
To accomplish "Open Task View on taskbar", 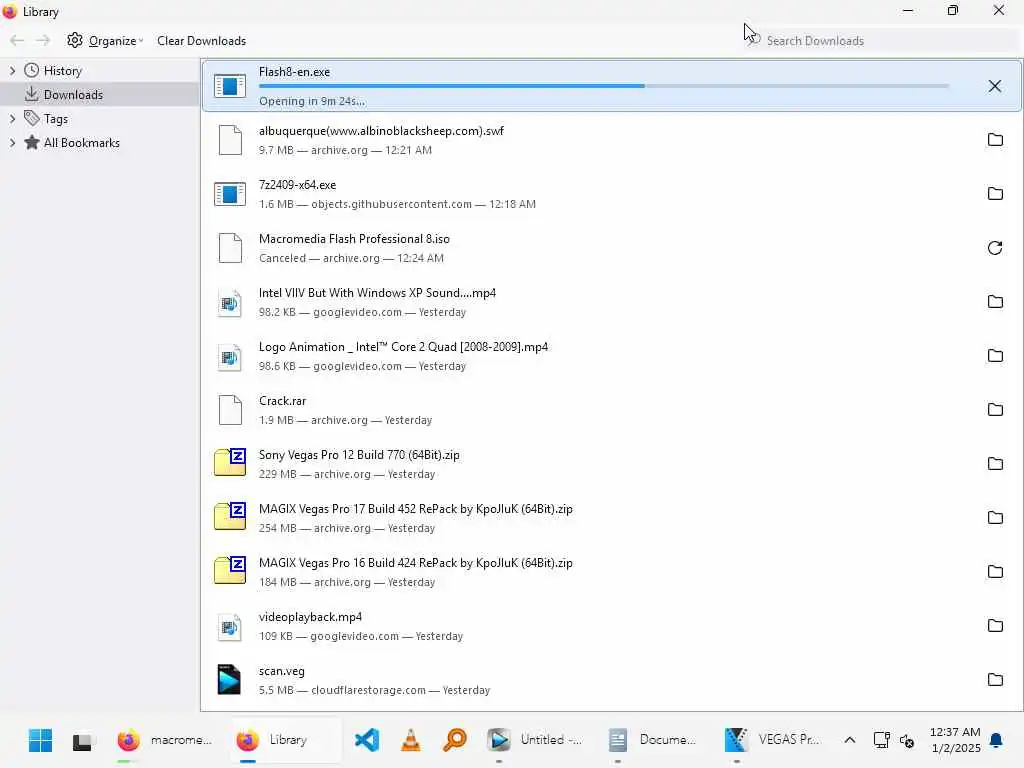I will [x=82, y=741].
